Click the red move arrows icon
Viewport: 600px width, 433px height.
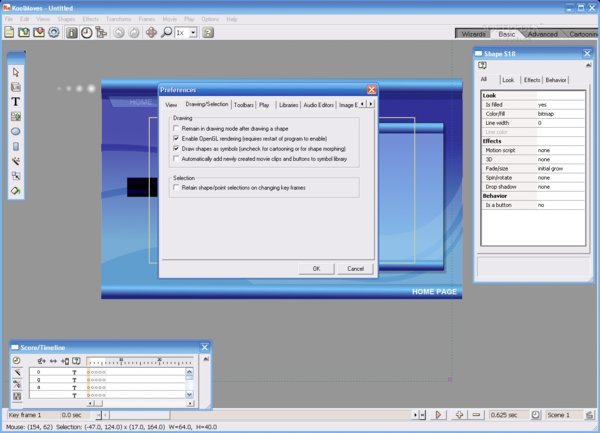(151, 32)
